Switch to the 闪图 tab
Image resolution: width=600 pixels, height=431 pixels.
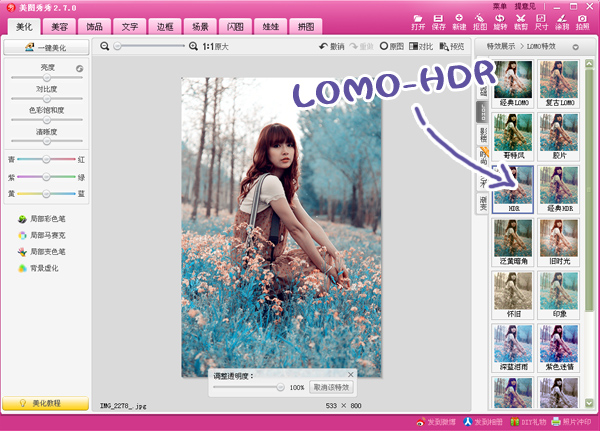[x=235, y=27]
